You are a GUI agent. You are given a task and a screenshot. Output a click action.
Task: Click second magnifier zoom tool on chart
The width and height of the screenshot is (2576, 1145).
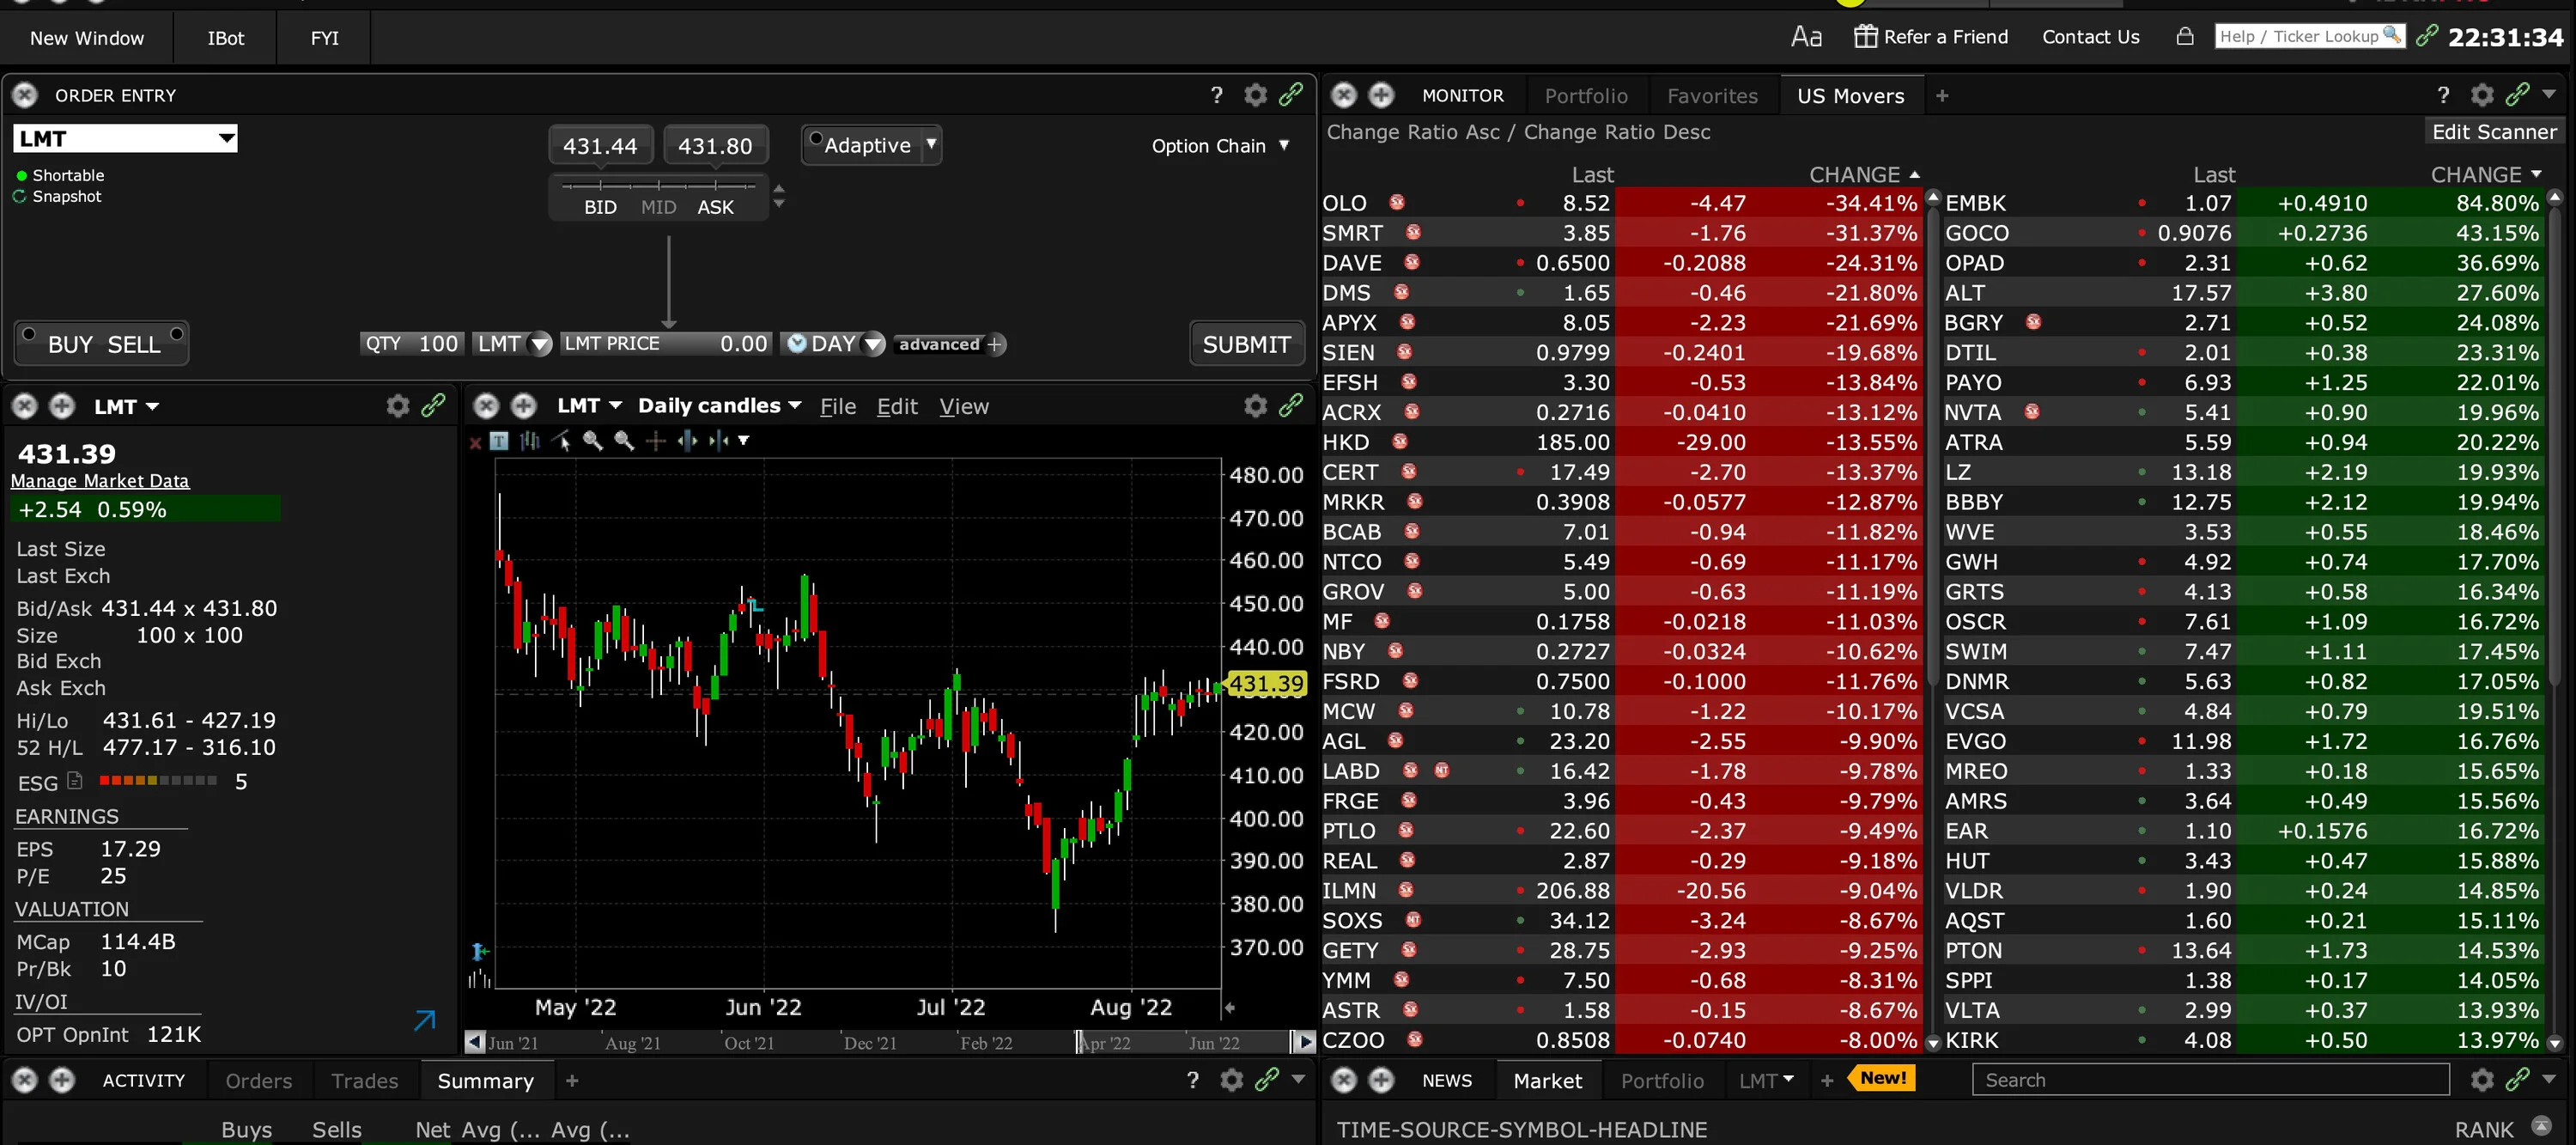pos(624,441)
